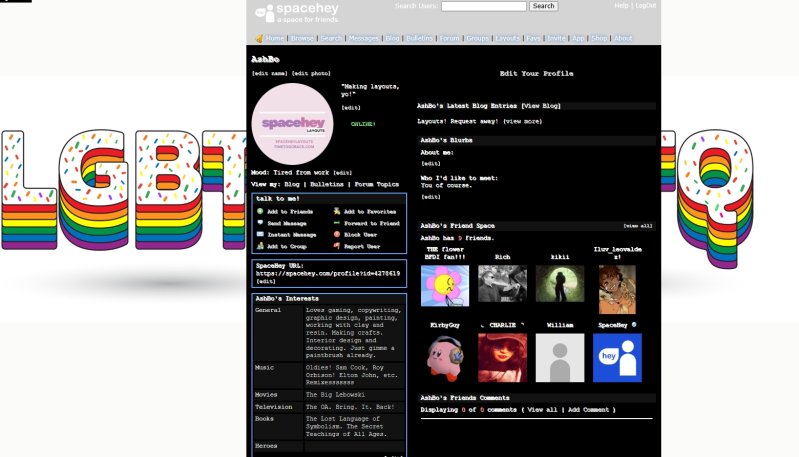The height and width of the screenshot is (457, 799).
Task: Focus the Search Users input field
Action: coord(484,6)
